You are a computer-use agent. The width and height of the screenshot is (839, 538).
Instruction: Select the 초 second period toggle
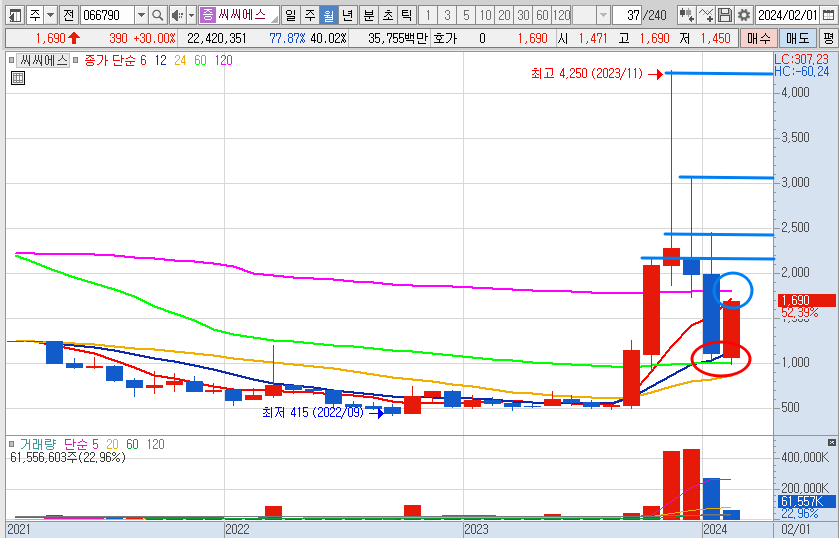point(388,15)
